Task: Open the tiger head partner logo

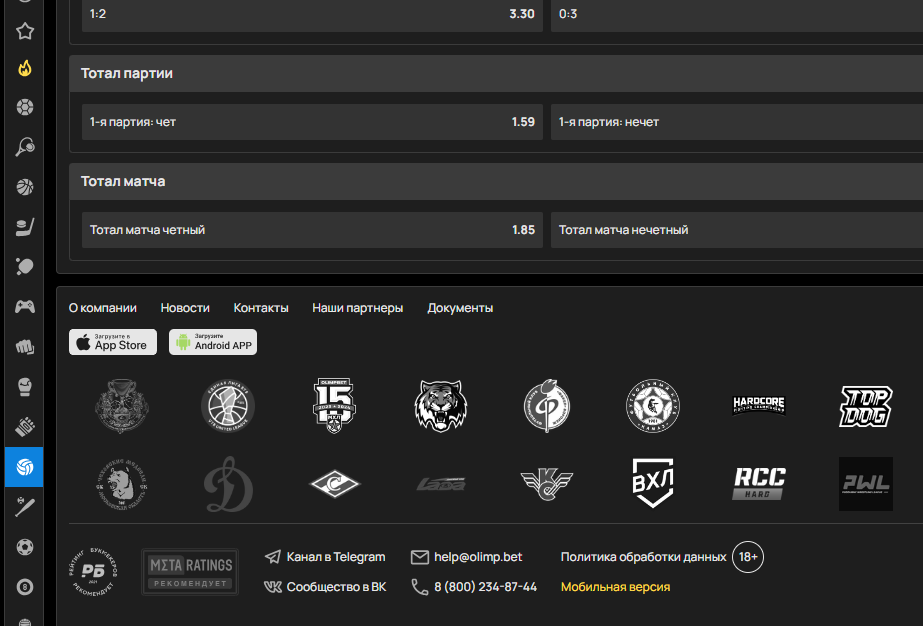Action: [440, 406]
